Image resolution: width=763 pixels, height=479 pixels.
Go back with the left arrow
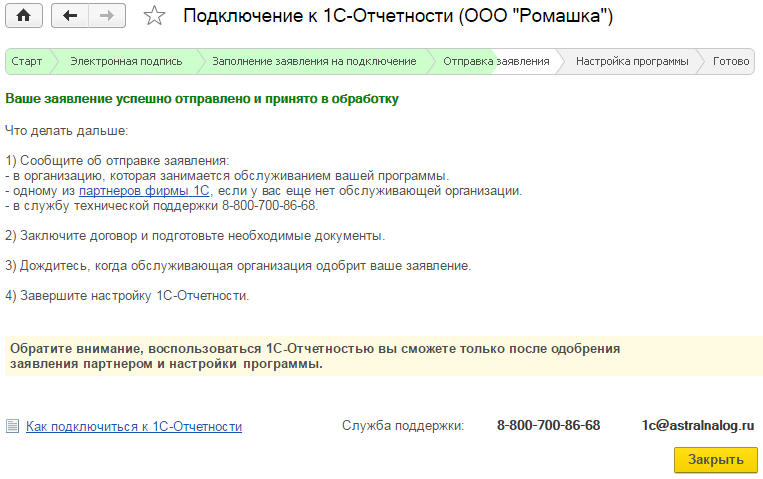[x=69, y=15]
